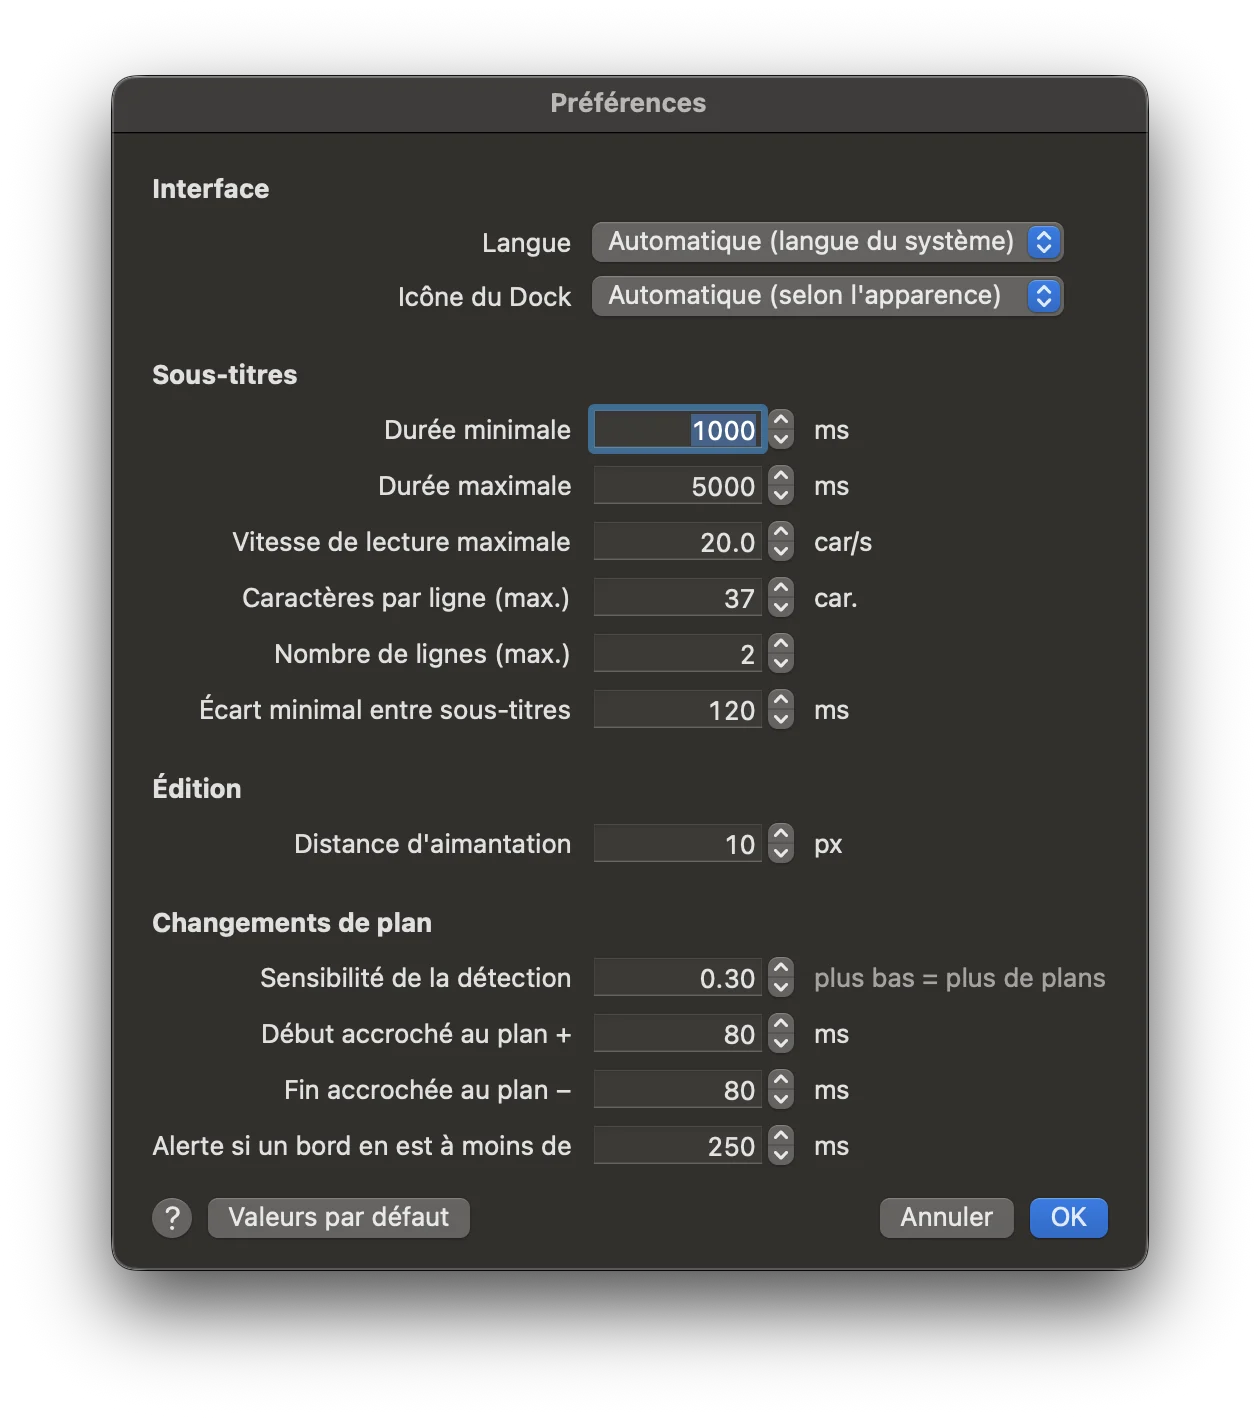The image size is (1260, 1418).
Task: Open the help question mark button
Action: (172, 1218)
